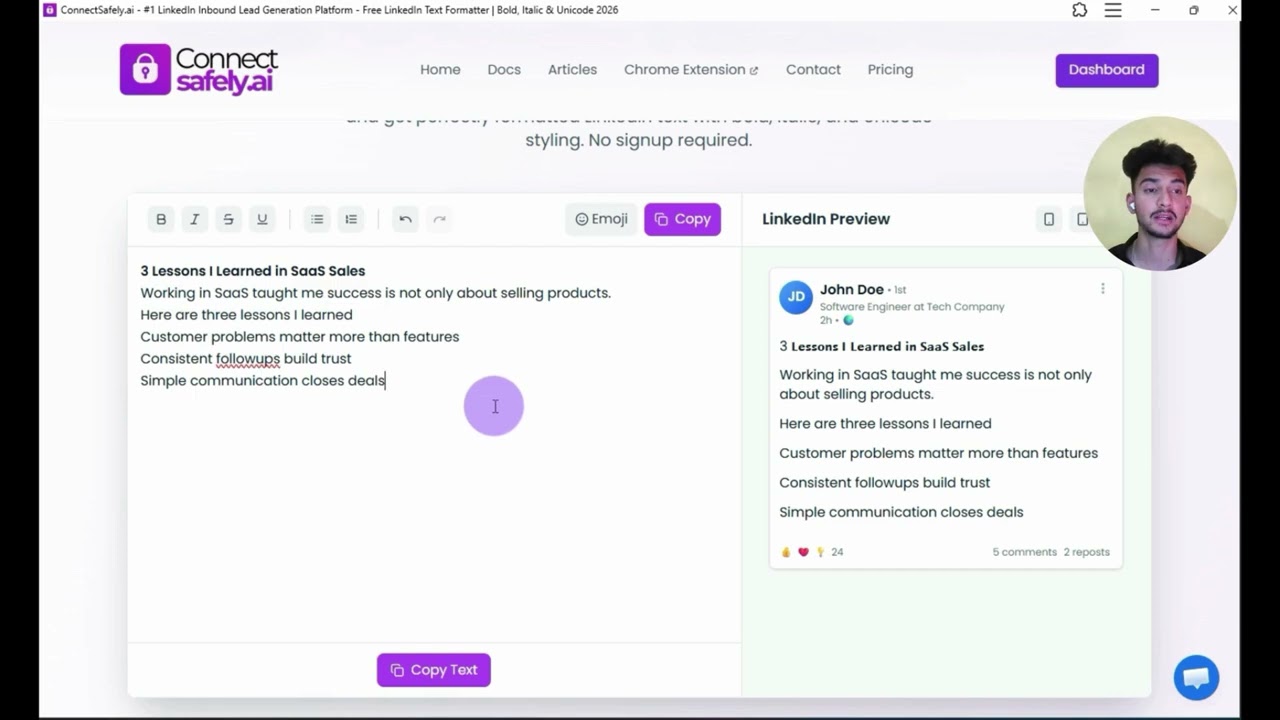Image resolution: width=1280 pixels, height=720 pixels.
Task: Click the '2 reposts' text in preview
Action: click(x=1086, y=552)
